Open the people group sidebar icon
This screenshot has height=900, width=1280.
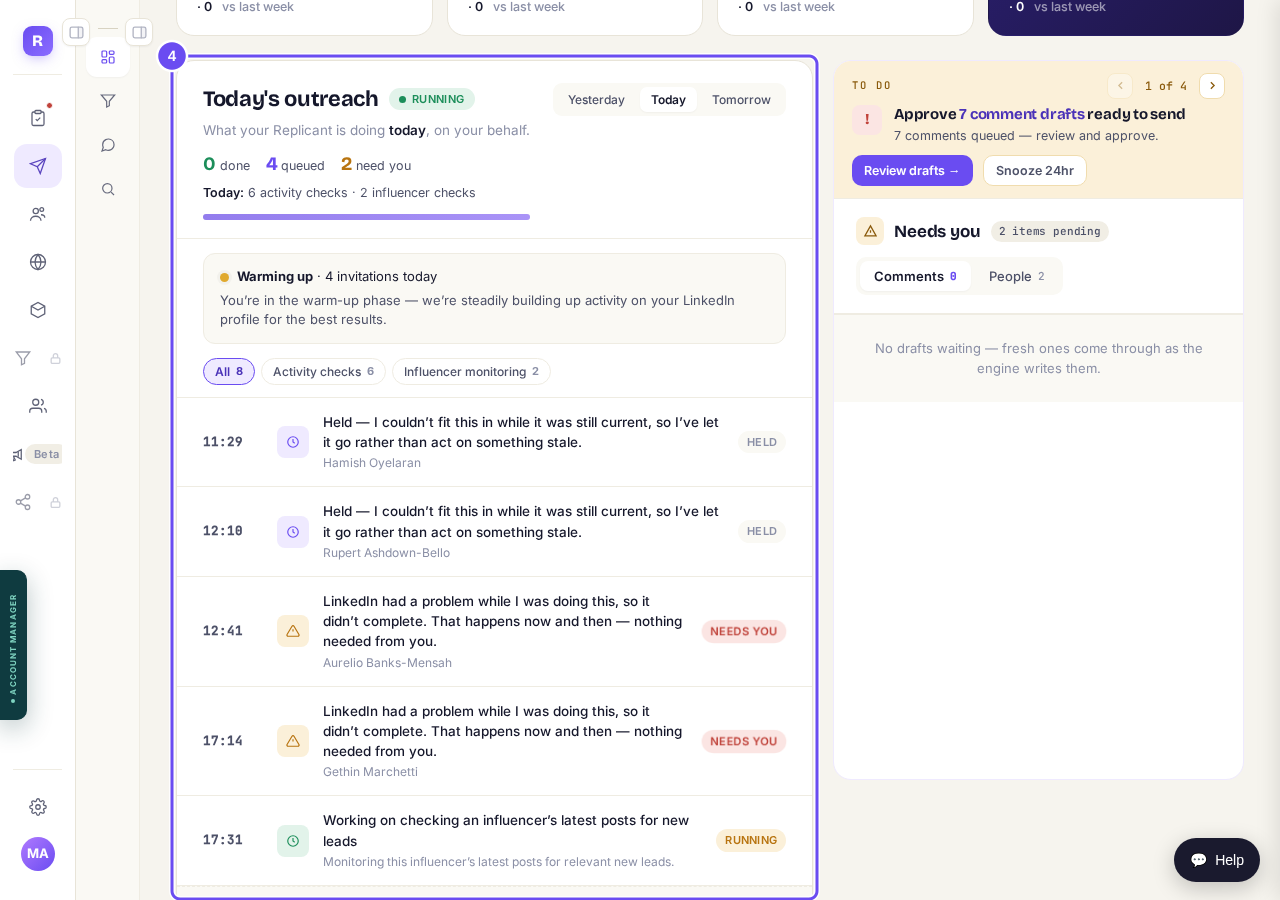tap(38, 214)
